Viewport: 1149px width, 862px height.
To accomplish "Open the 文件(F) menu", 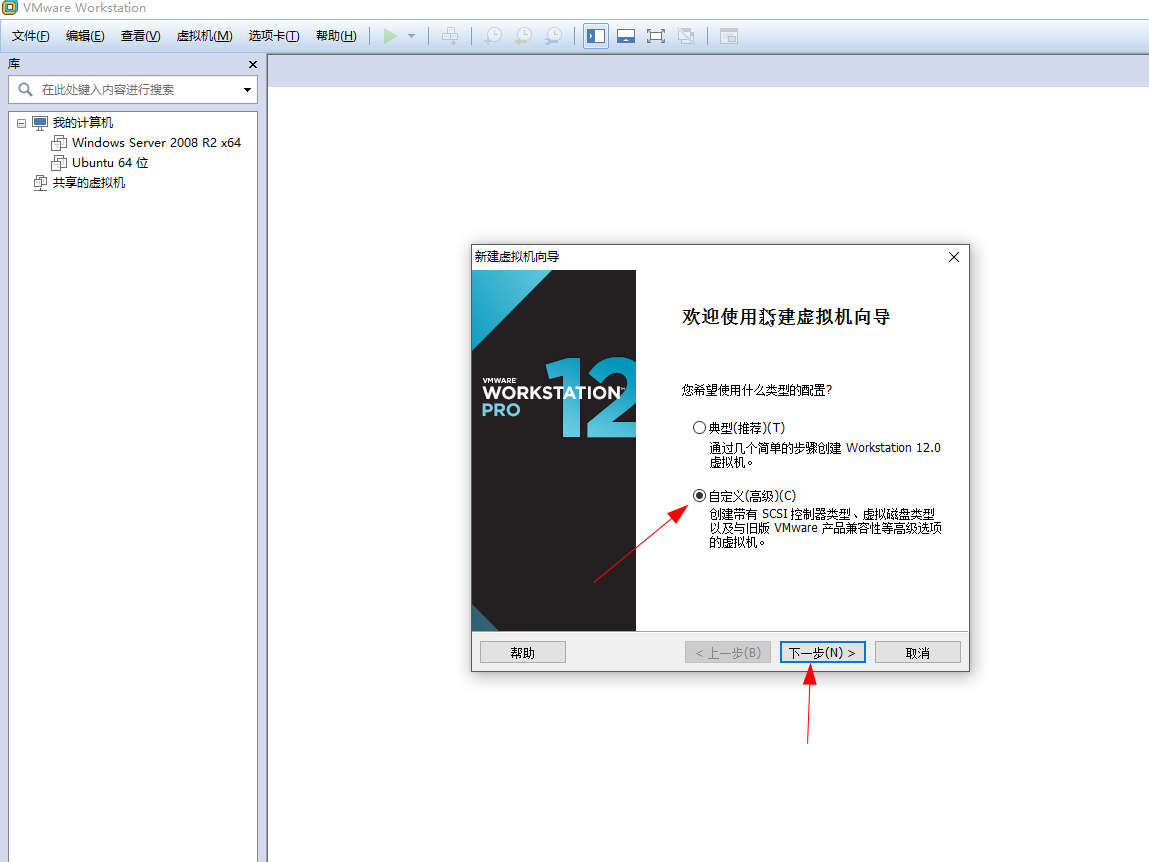I will (x=30, y=36).
